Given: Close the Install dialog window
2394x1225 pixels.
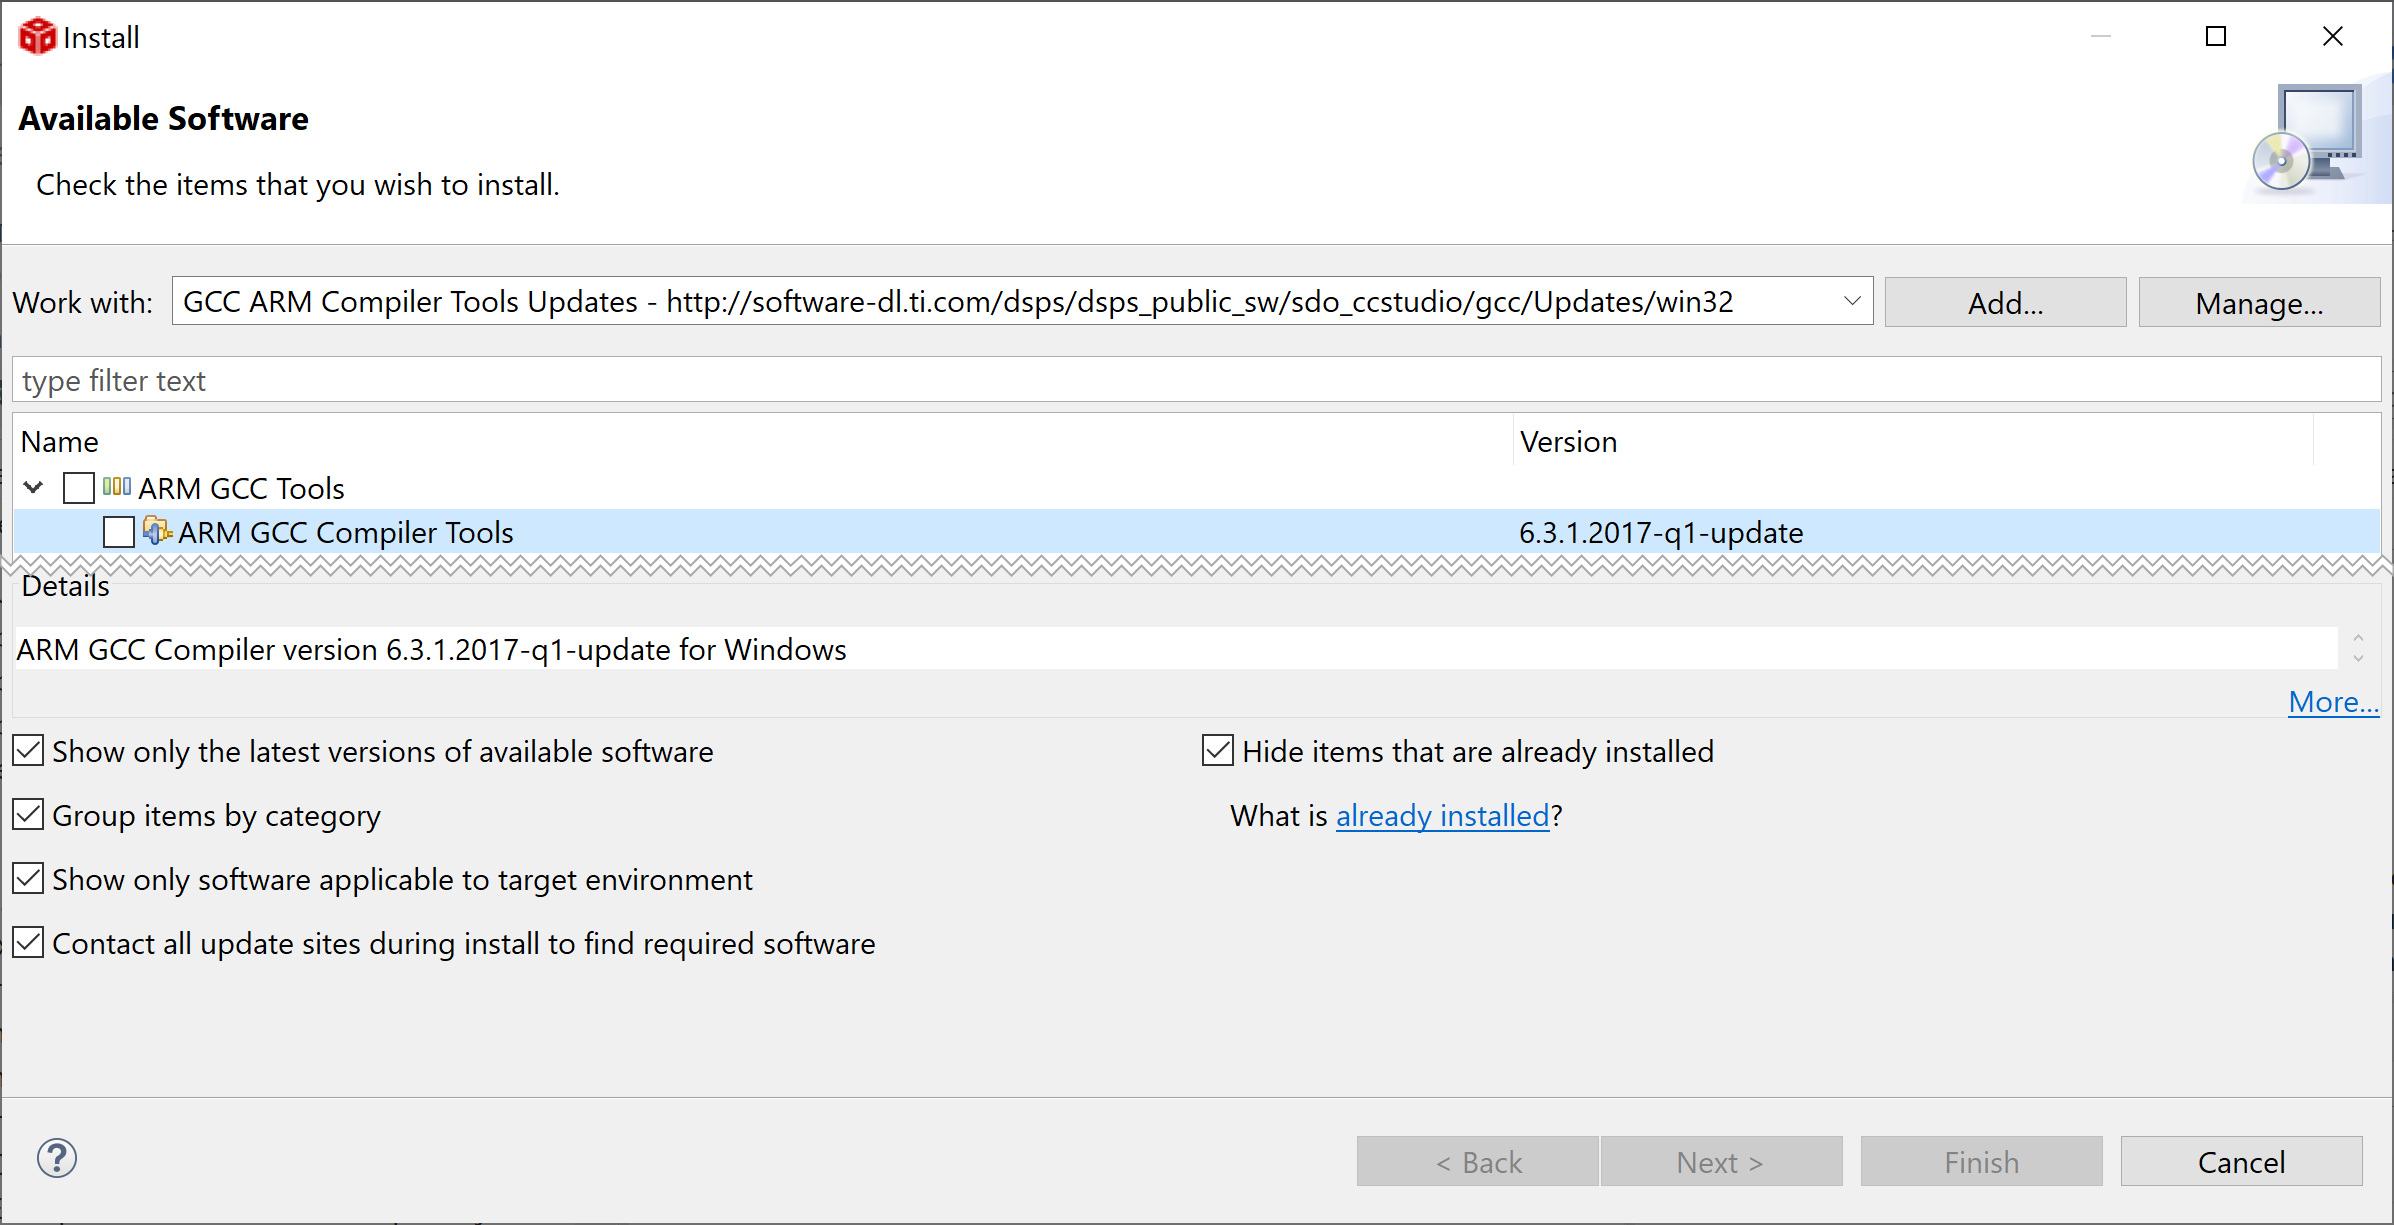Looking at the screenshot, I should point(2333,36).
